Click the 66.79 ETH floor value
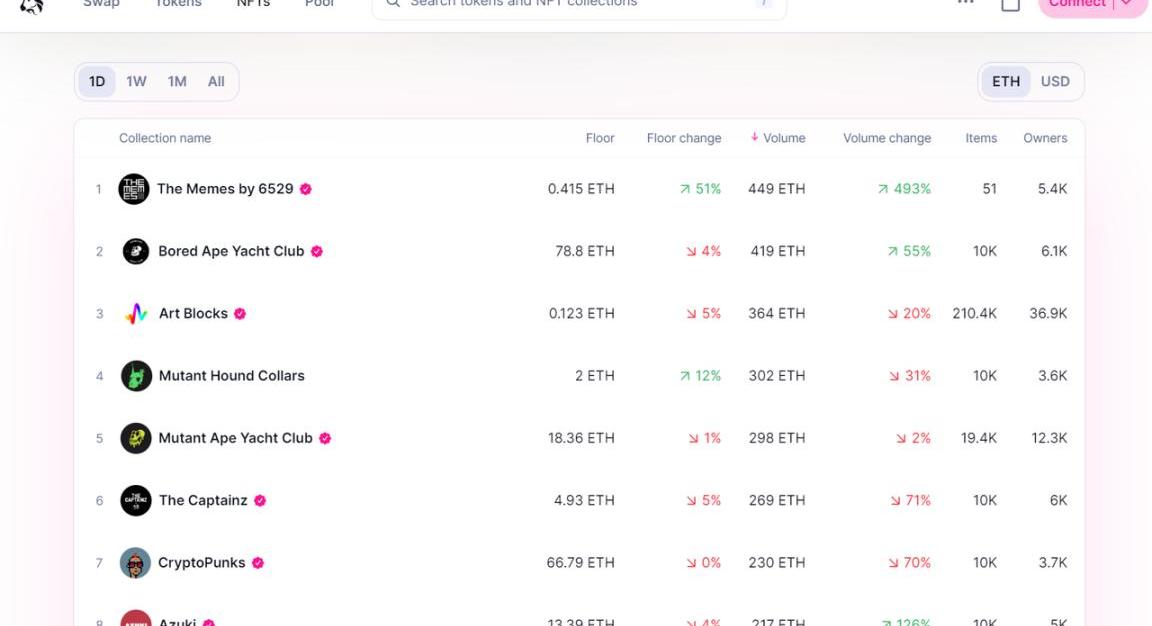The height and width of the screenshot is (626, 1152). click(x=580, y=563)
